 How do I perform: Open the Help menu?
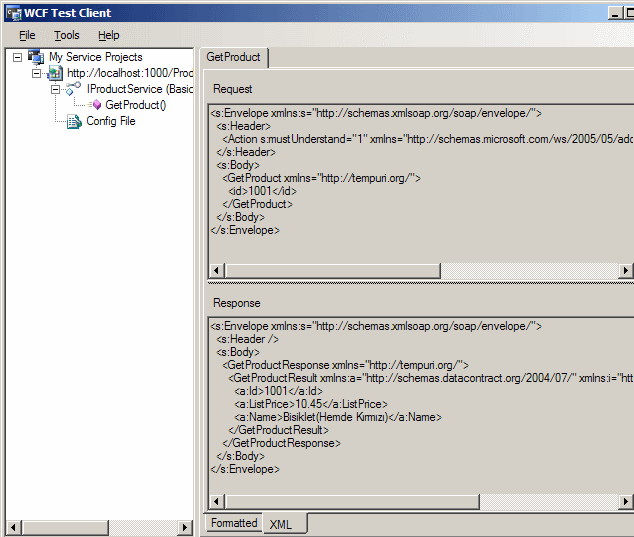pos(108,35)
